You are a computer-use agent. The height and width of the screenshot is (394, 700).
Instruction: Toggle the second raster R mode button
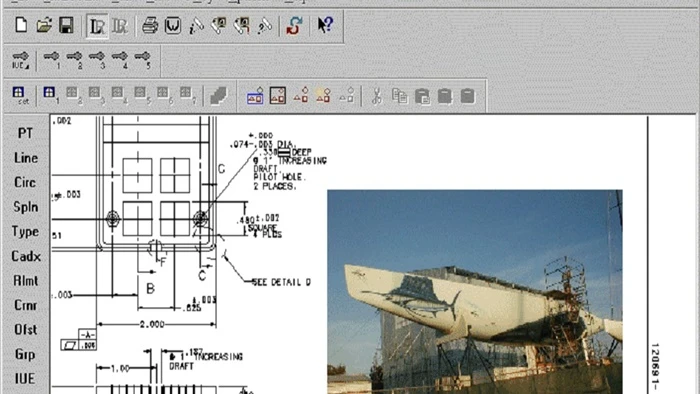point(120,25)
